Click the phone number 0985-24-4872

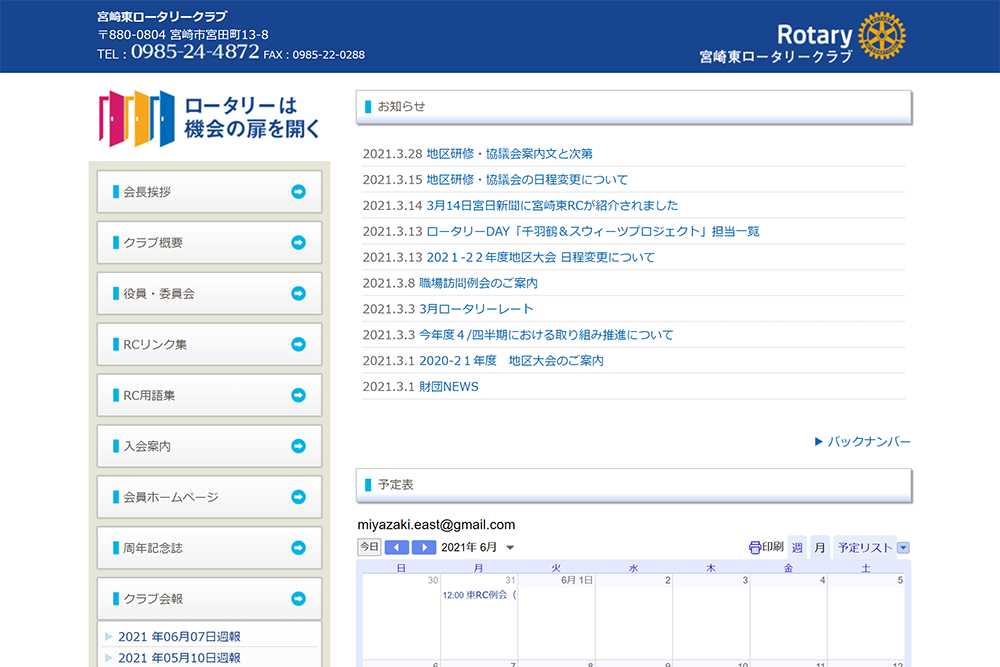[195, 52]
